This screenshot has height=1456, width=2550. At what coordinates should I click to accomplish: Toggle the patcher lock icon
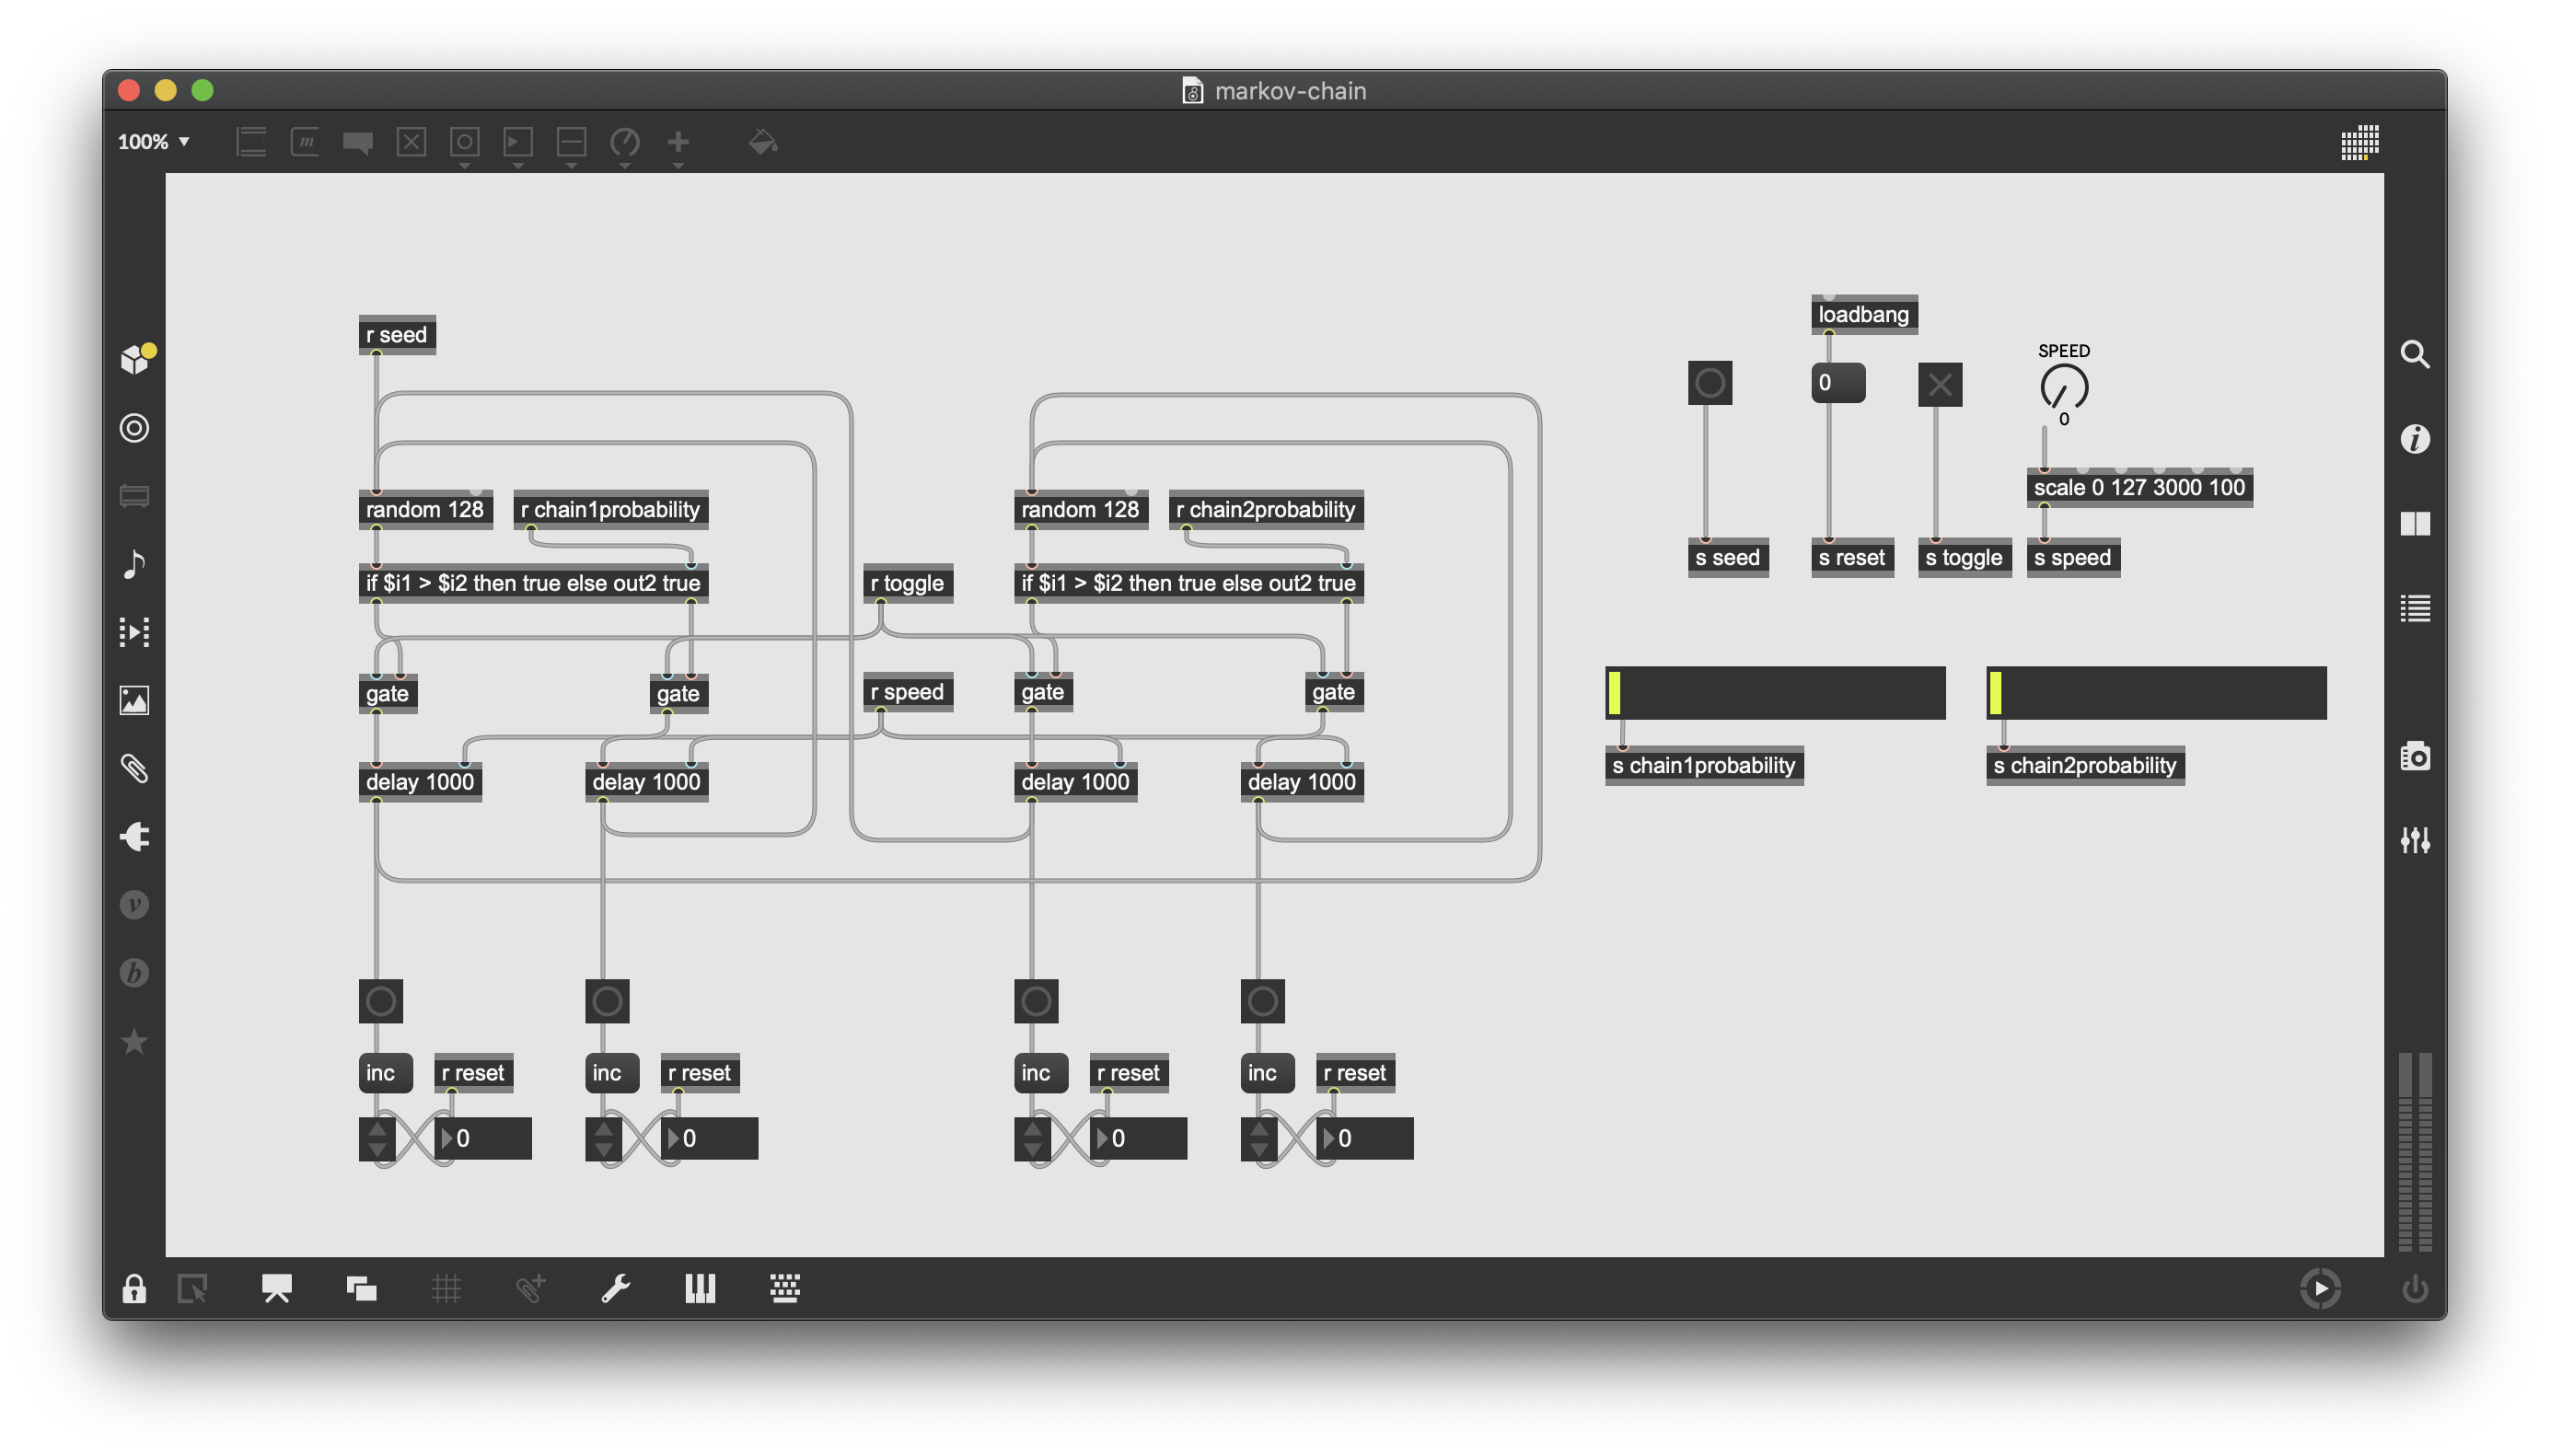[134, 1288]
